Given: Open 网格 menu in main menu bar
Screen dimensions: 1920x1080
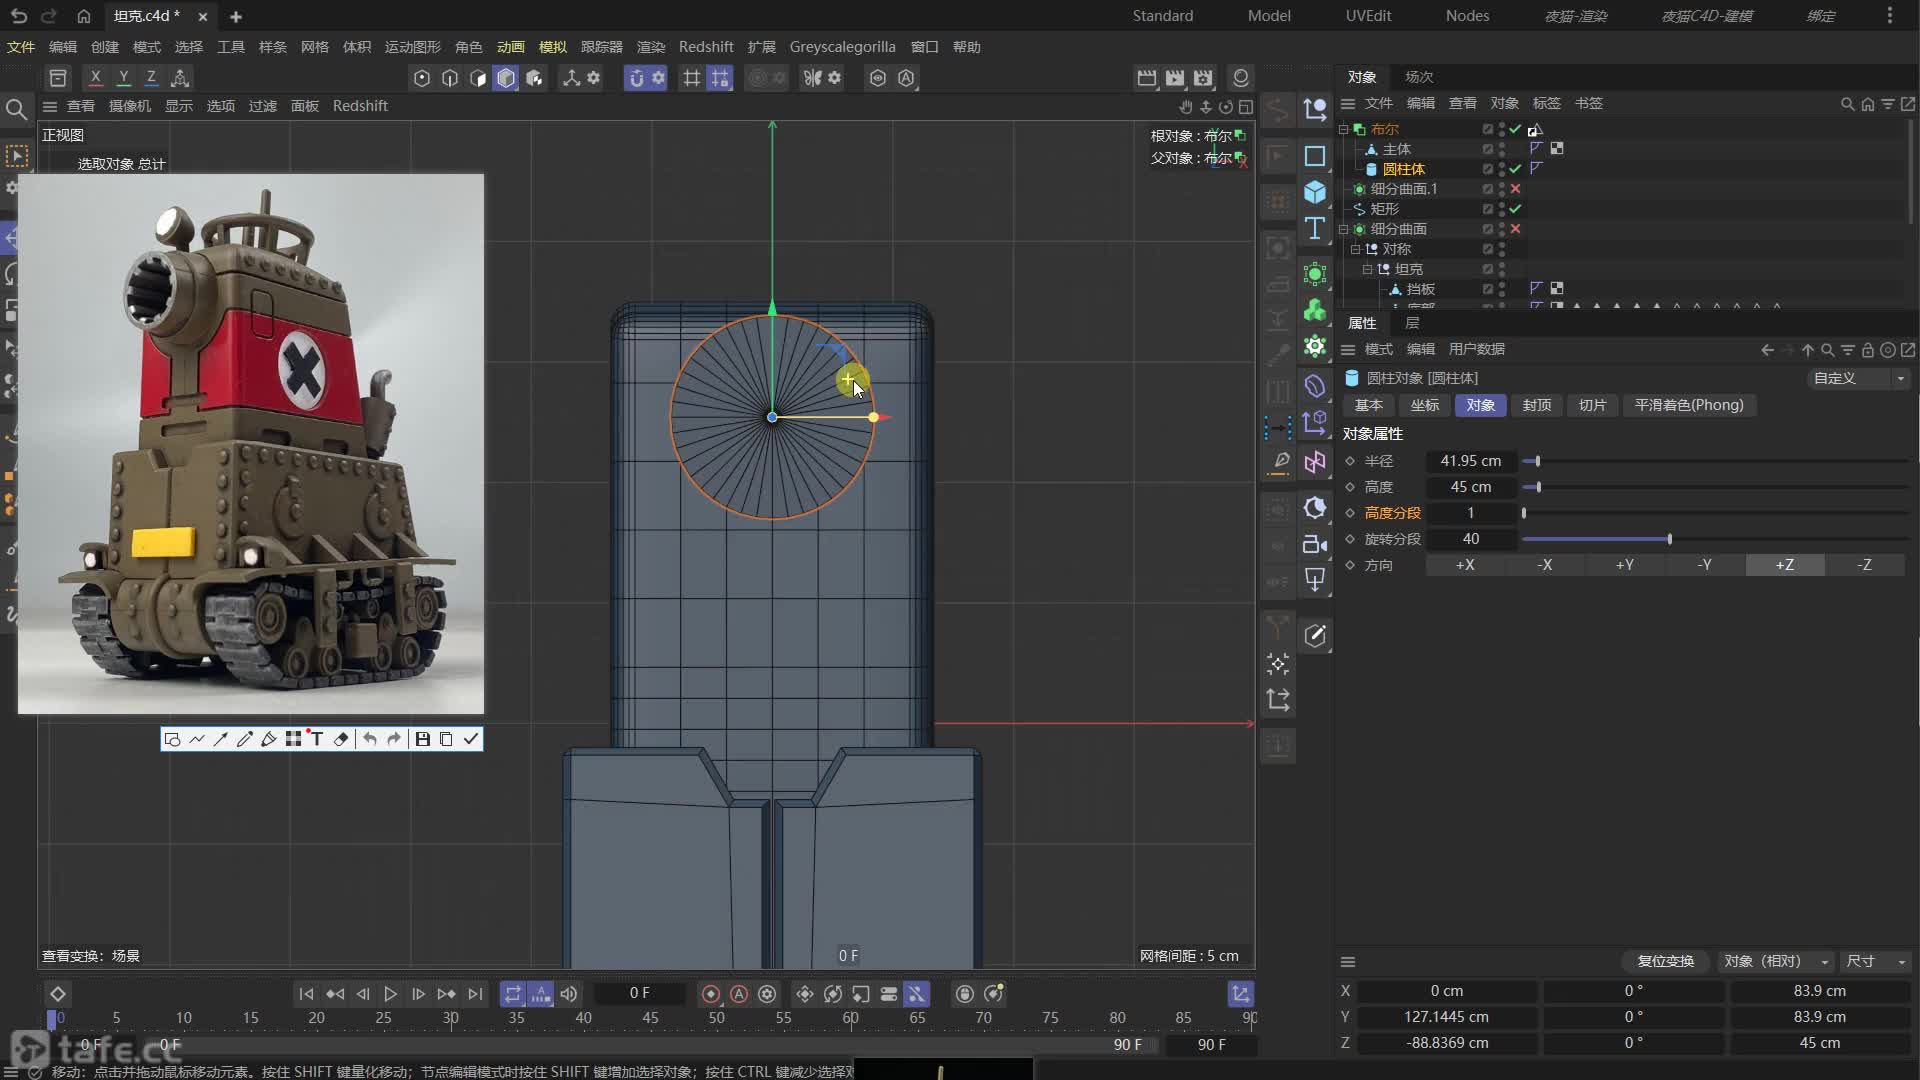Looking at the screenshot, I should tap(315, 47).
